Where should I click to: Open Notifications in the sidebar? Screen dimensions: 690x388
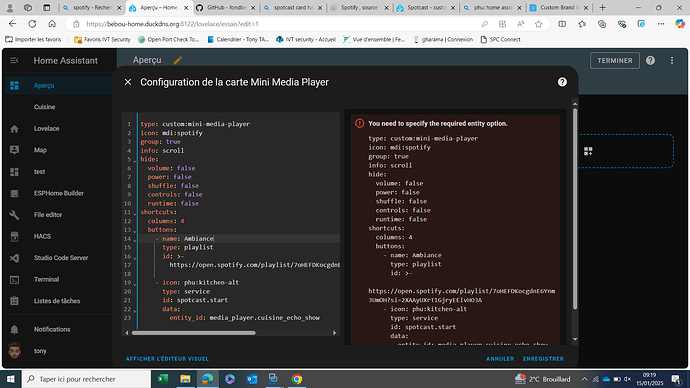pyautogui.click(x=57, y=329)
